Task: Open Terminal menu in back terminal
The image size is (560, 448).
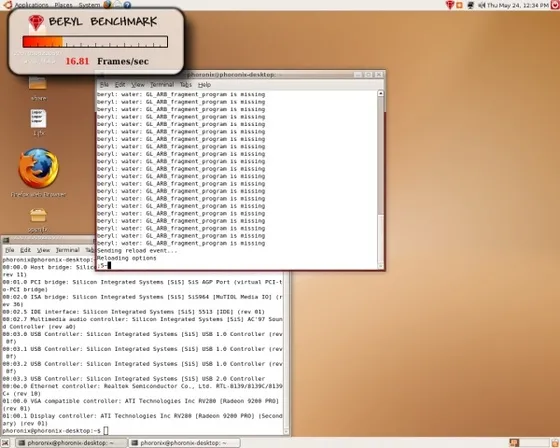Action: pos(68,250)
